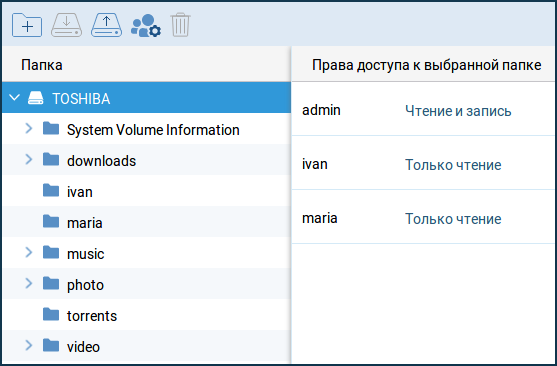Expand the video folder
The height and width of the screenshot is (366, 557).
pos(29,345)
